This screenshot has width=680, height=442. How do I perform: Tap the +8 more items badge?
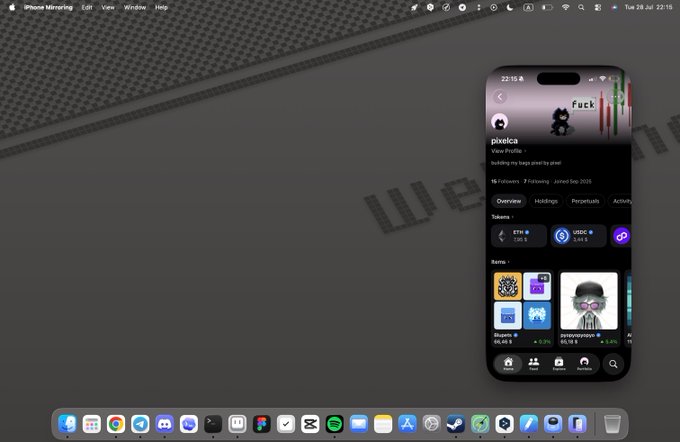(x=543, y=278)
